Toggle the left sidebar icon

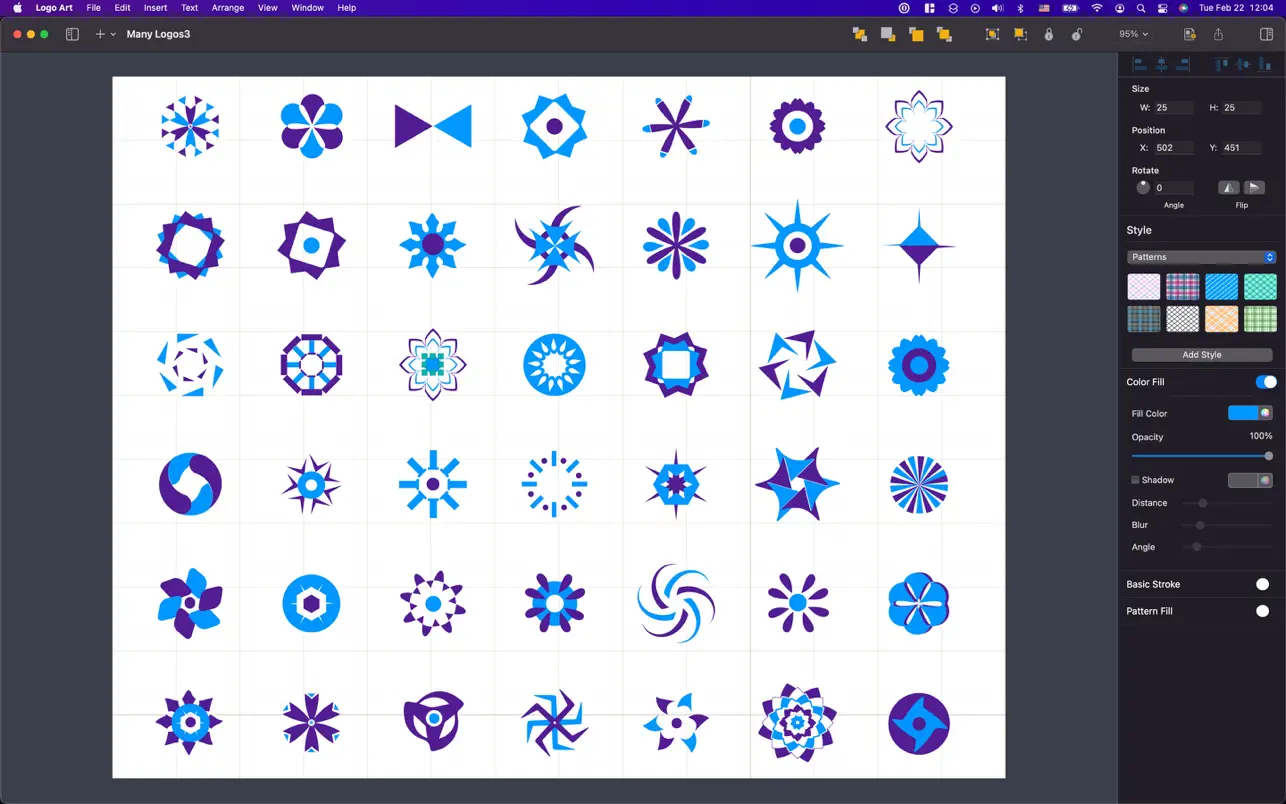tap(72, 34)
